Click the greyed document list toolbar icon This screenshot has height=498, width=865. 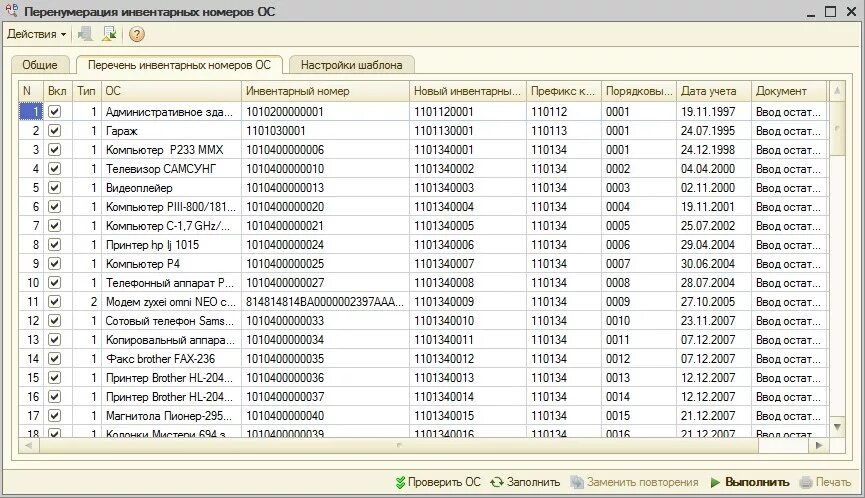tap(85, 34)
